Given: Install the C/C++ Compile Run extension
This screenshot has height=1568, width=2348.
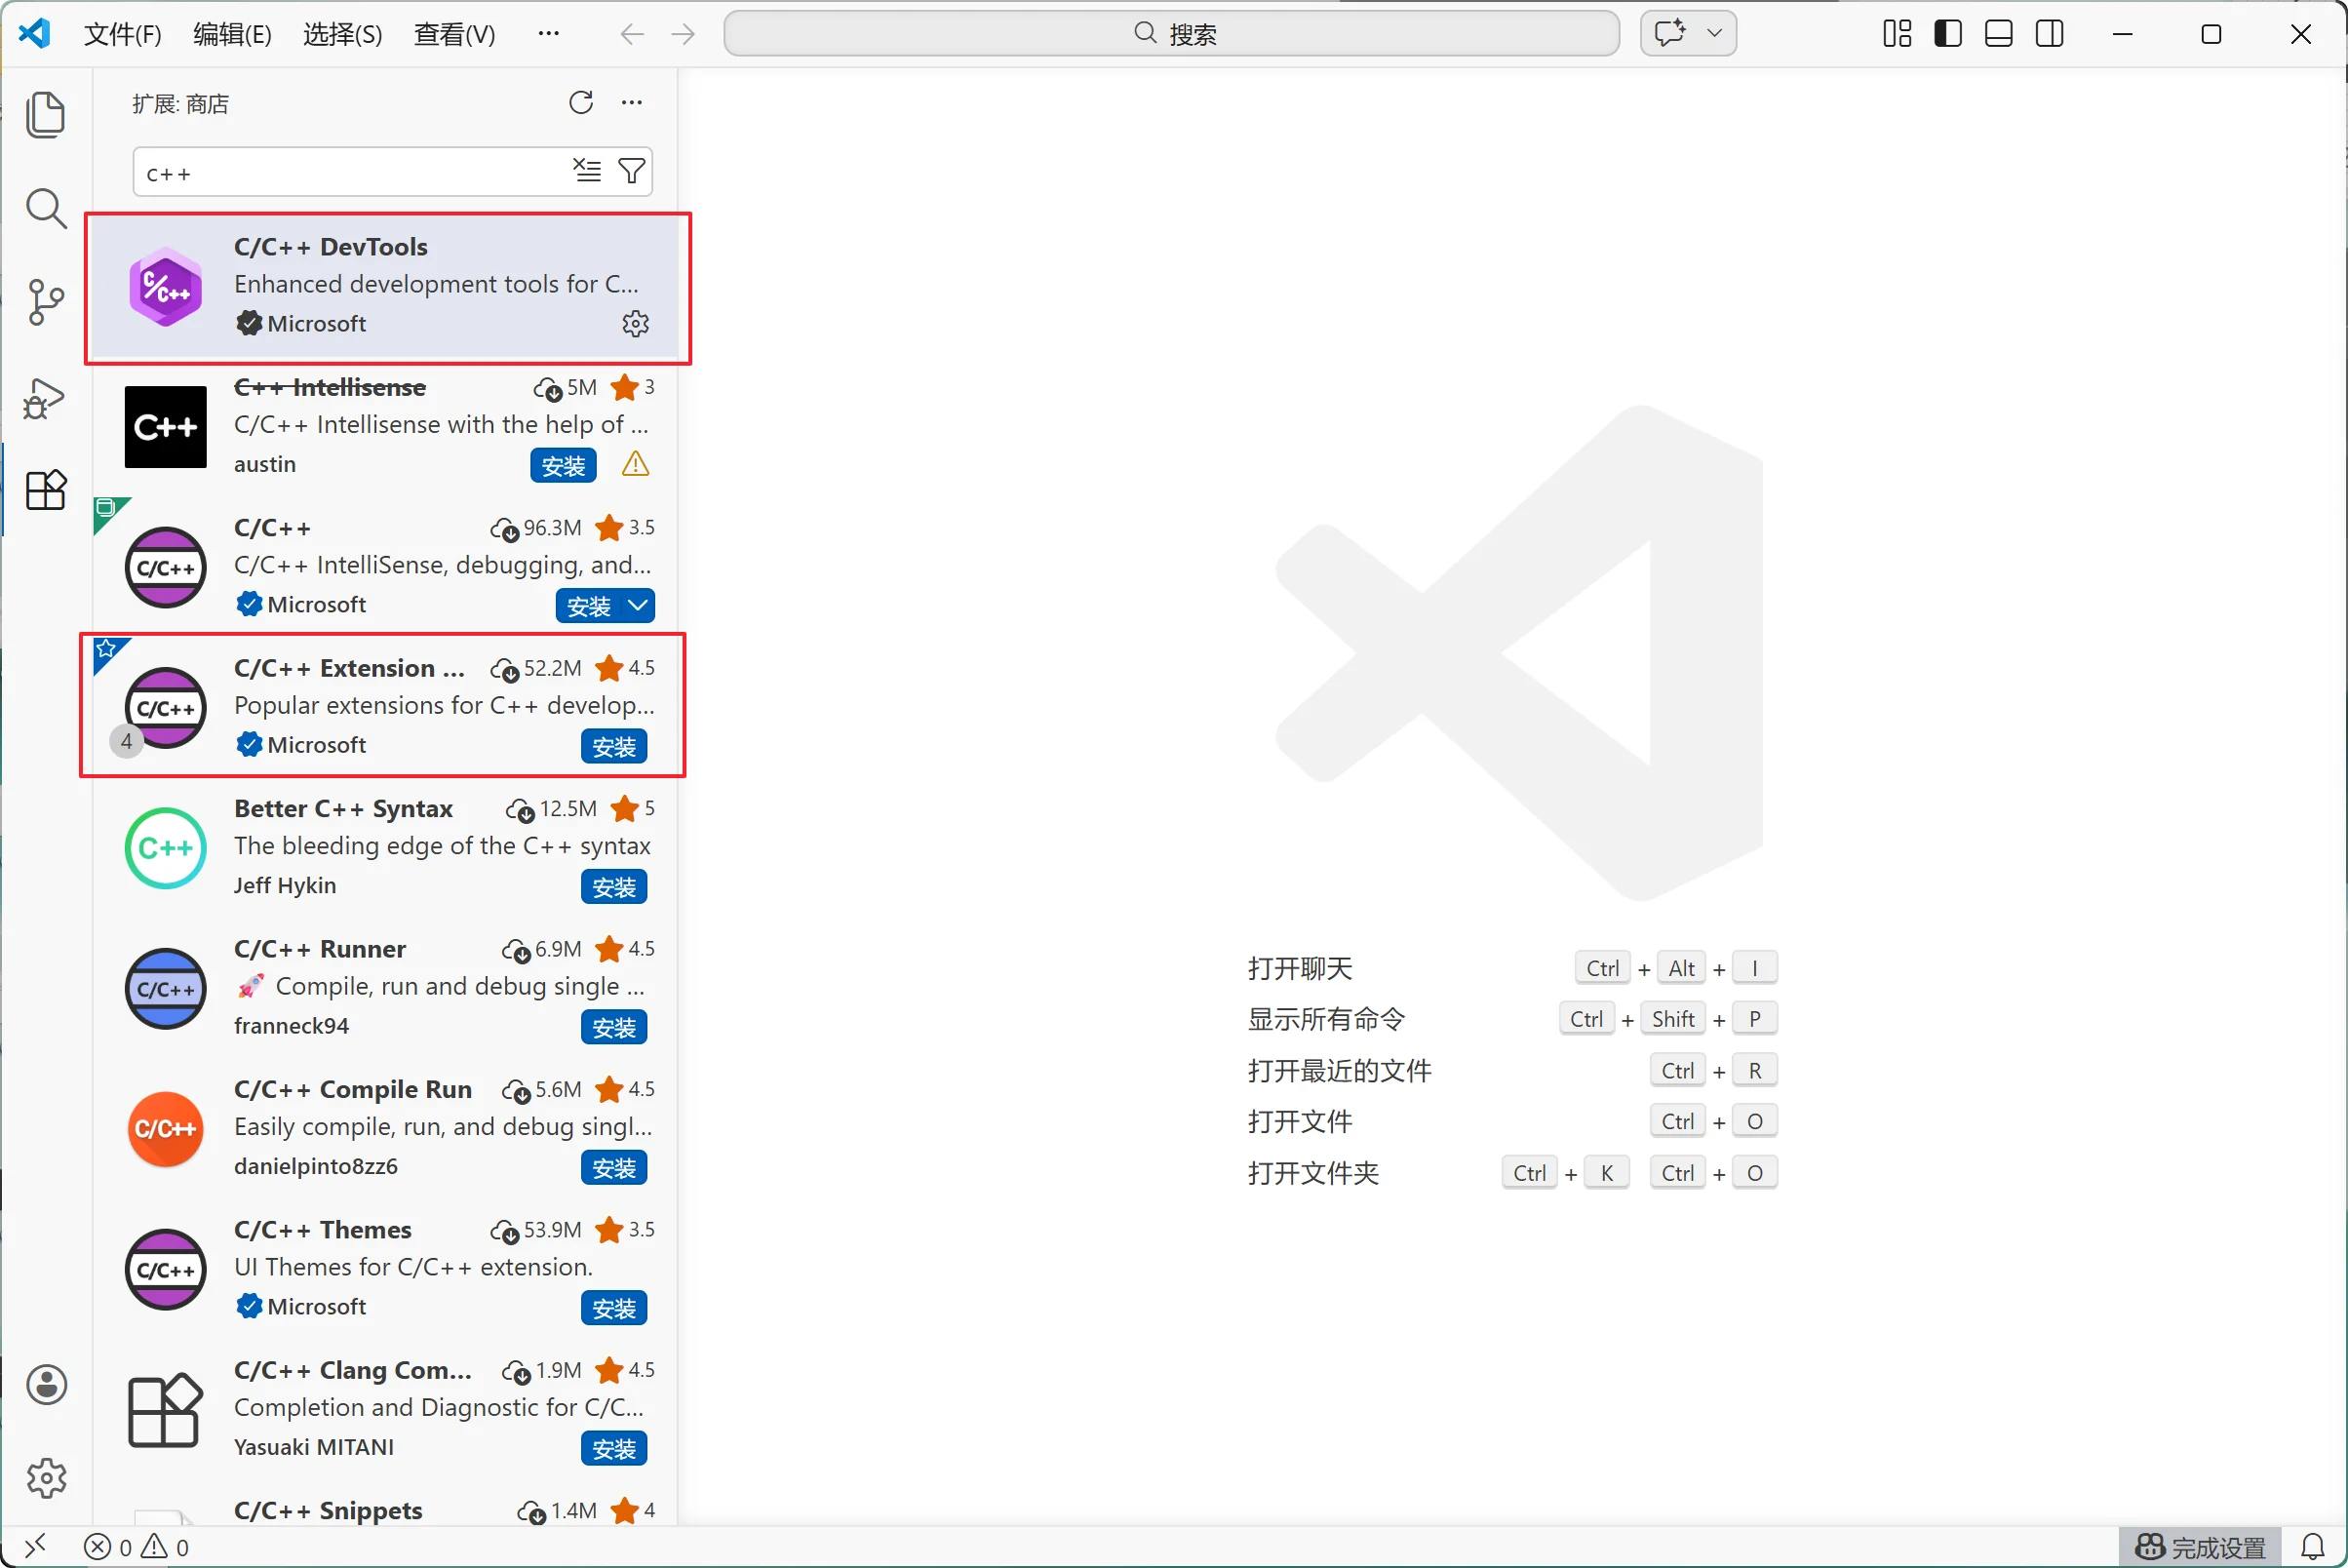Looking at the screenshot, I should pos(614,1168).
